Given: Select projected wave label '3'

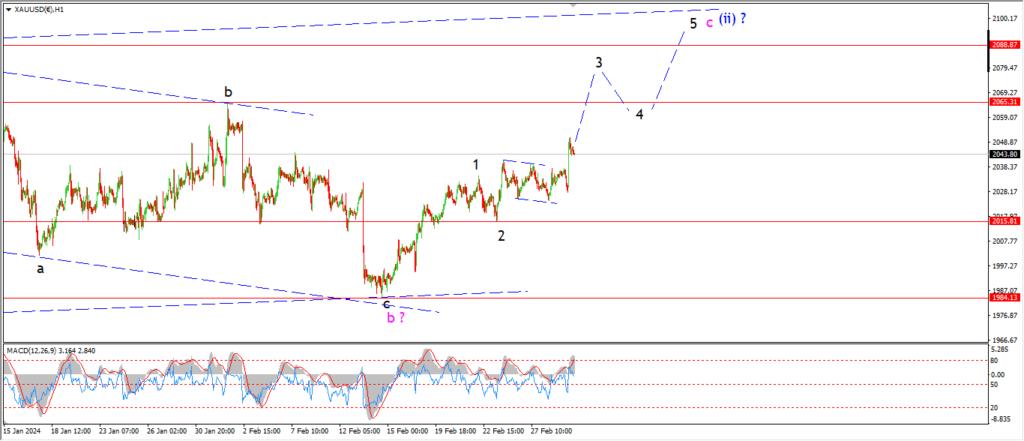Looking at the screenshot, I should click(598, 63).
